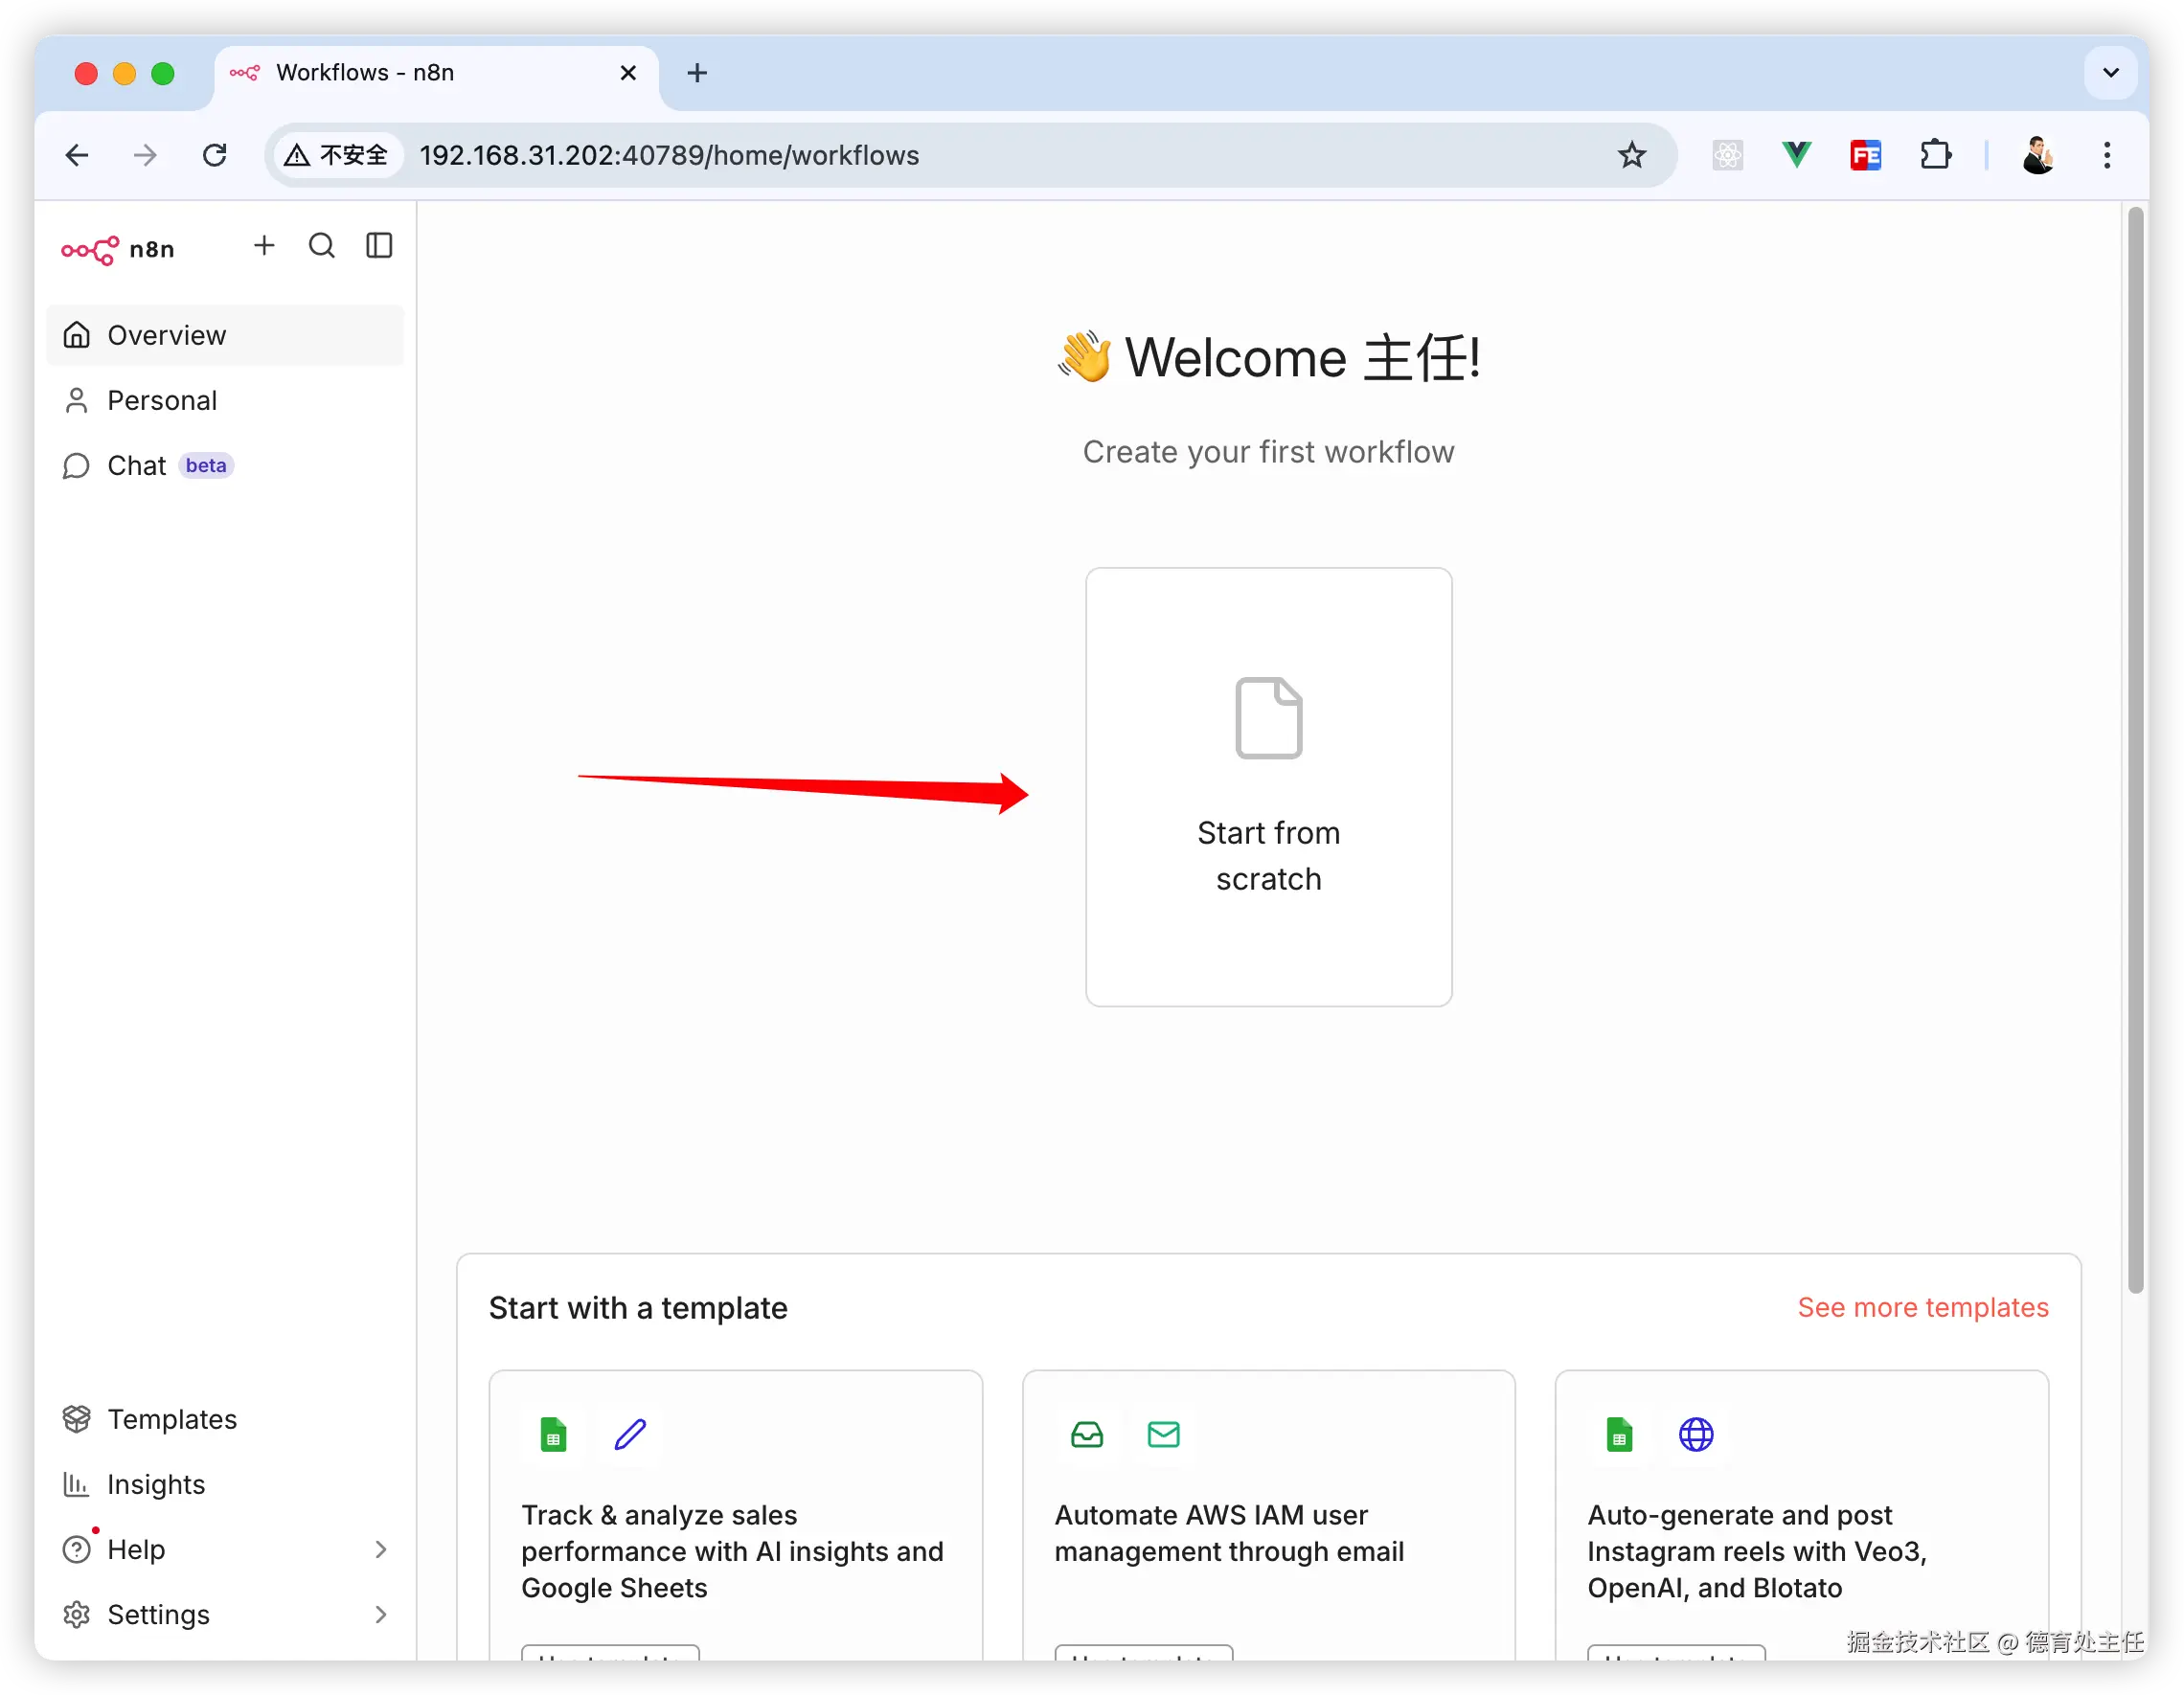Open Templates from sidebar

pyautogui.click(x=172, y=1419)
